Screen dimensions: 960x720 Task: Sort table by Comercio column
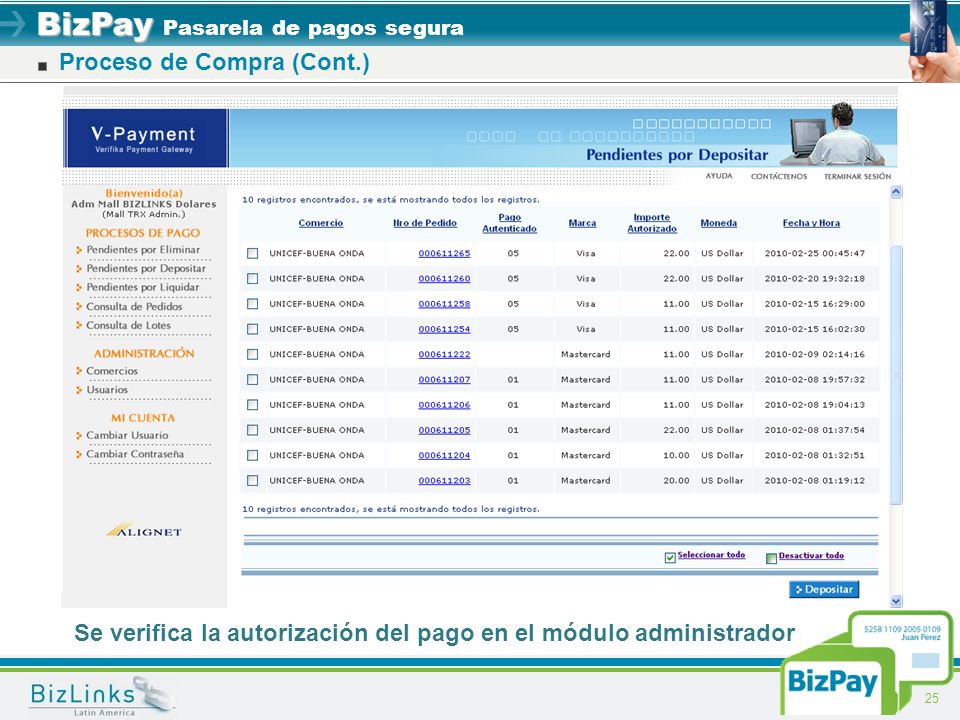[x=321, y=223]
